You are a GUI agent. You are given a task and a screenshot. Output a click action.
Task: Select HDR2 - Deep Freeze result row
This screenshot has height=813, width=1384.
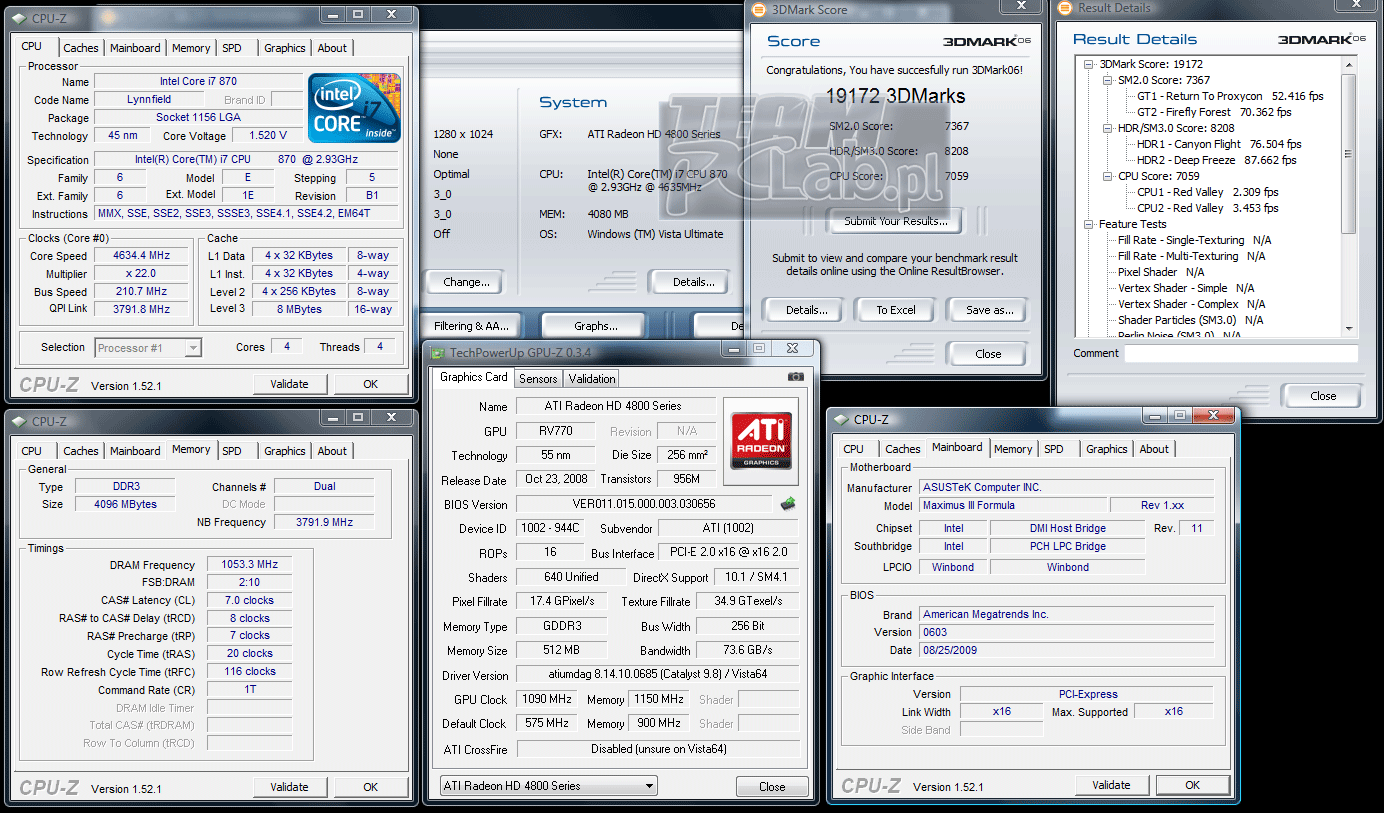click(1216, 160)
